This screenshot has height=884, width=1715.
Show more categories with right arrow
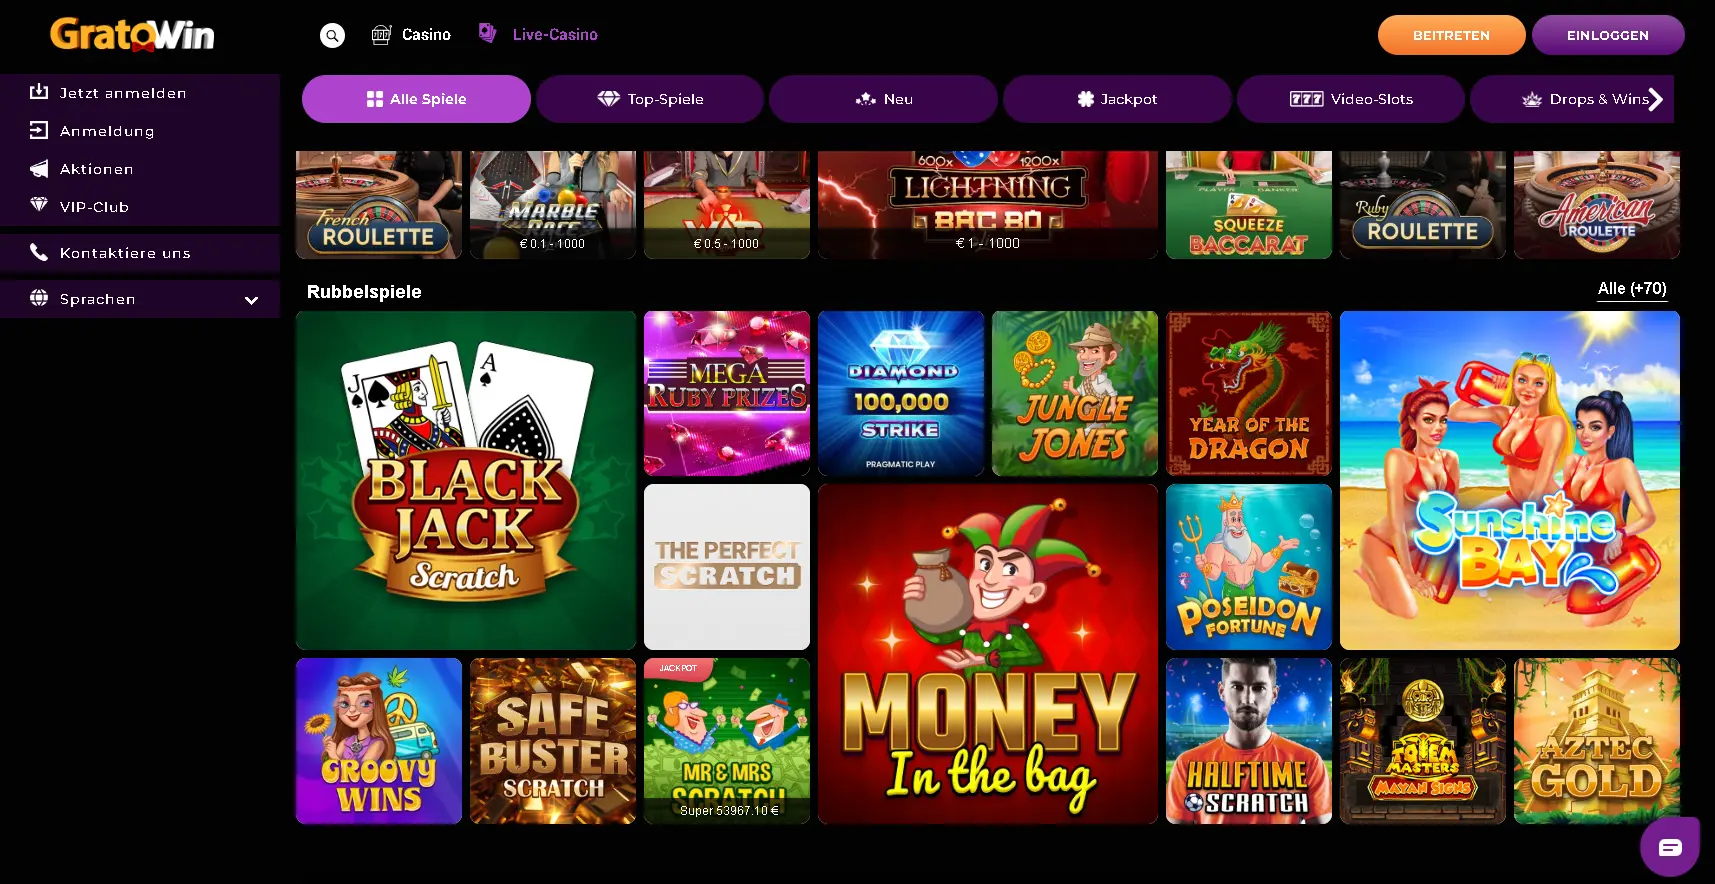pyautogui.click(x=1655, y=99)
